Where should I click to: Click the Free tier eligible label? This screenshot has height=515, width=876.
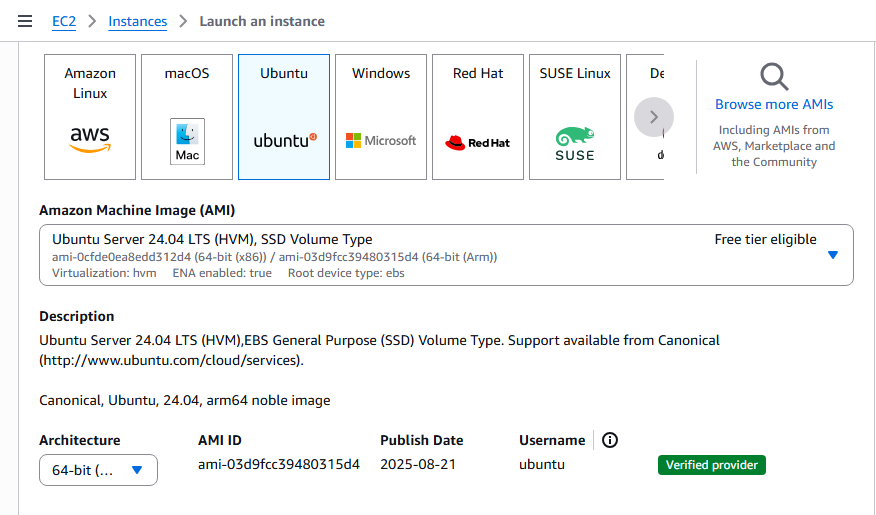765,240
